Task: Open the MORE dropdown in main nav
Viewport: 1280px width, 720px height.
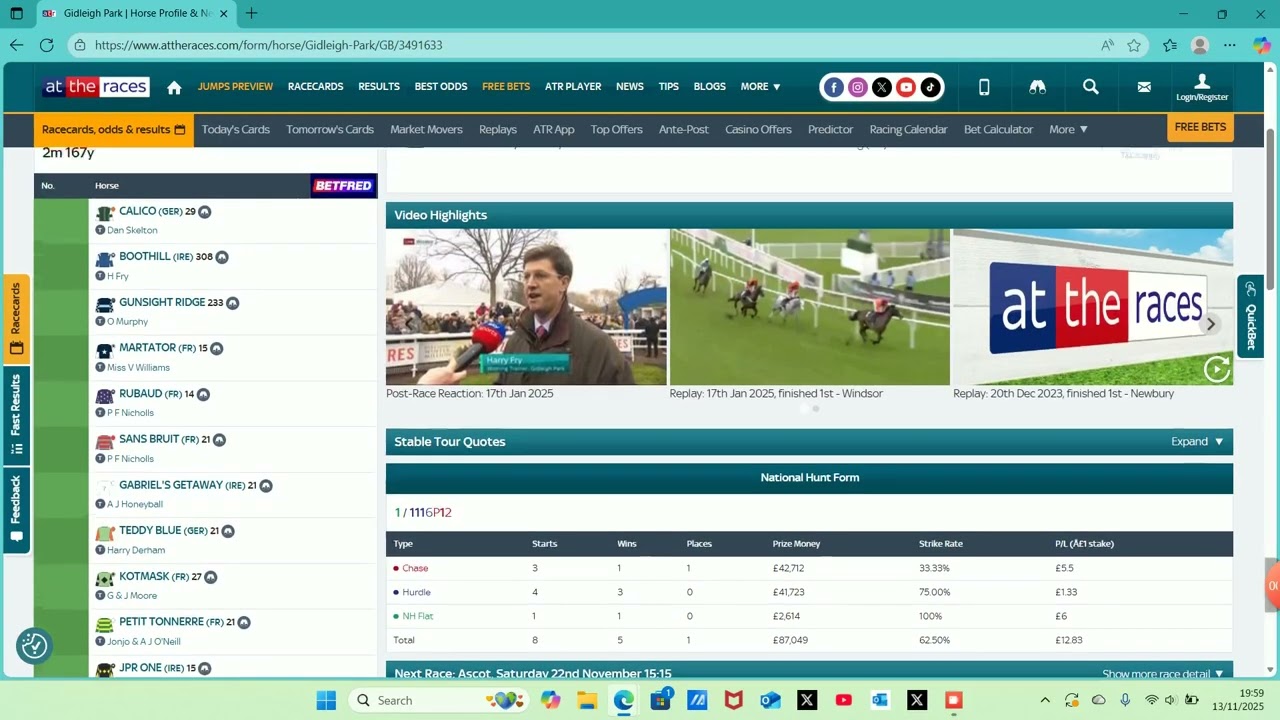Action: [x=760, y=87]
